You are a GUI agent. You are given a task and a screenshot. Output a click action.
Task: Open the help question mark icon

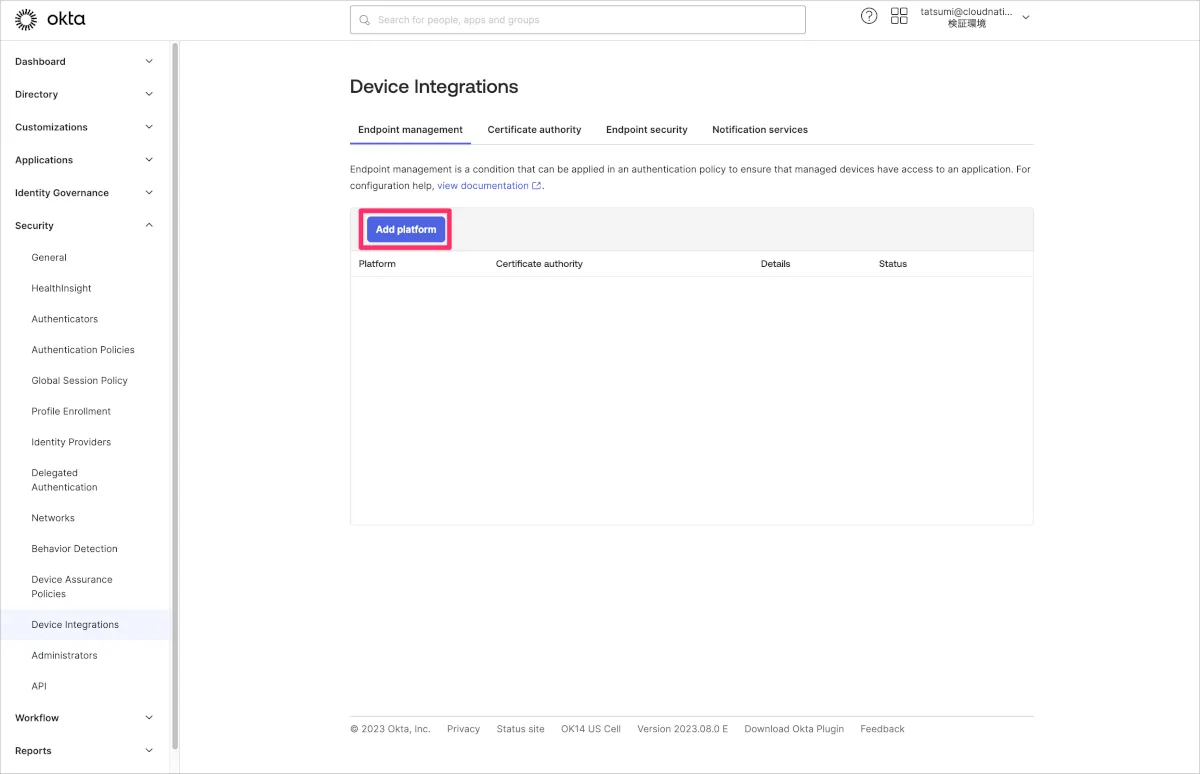pyautogui.click(x=869, y=16)
